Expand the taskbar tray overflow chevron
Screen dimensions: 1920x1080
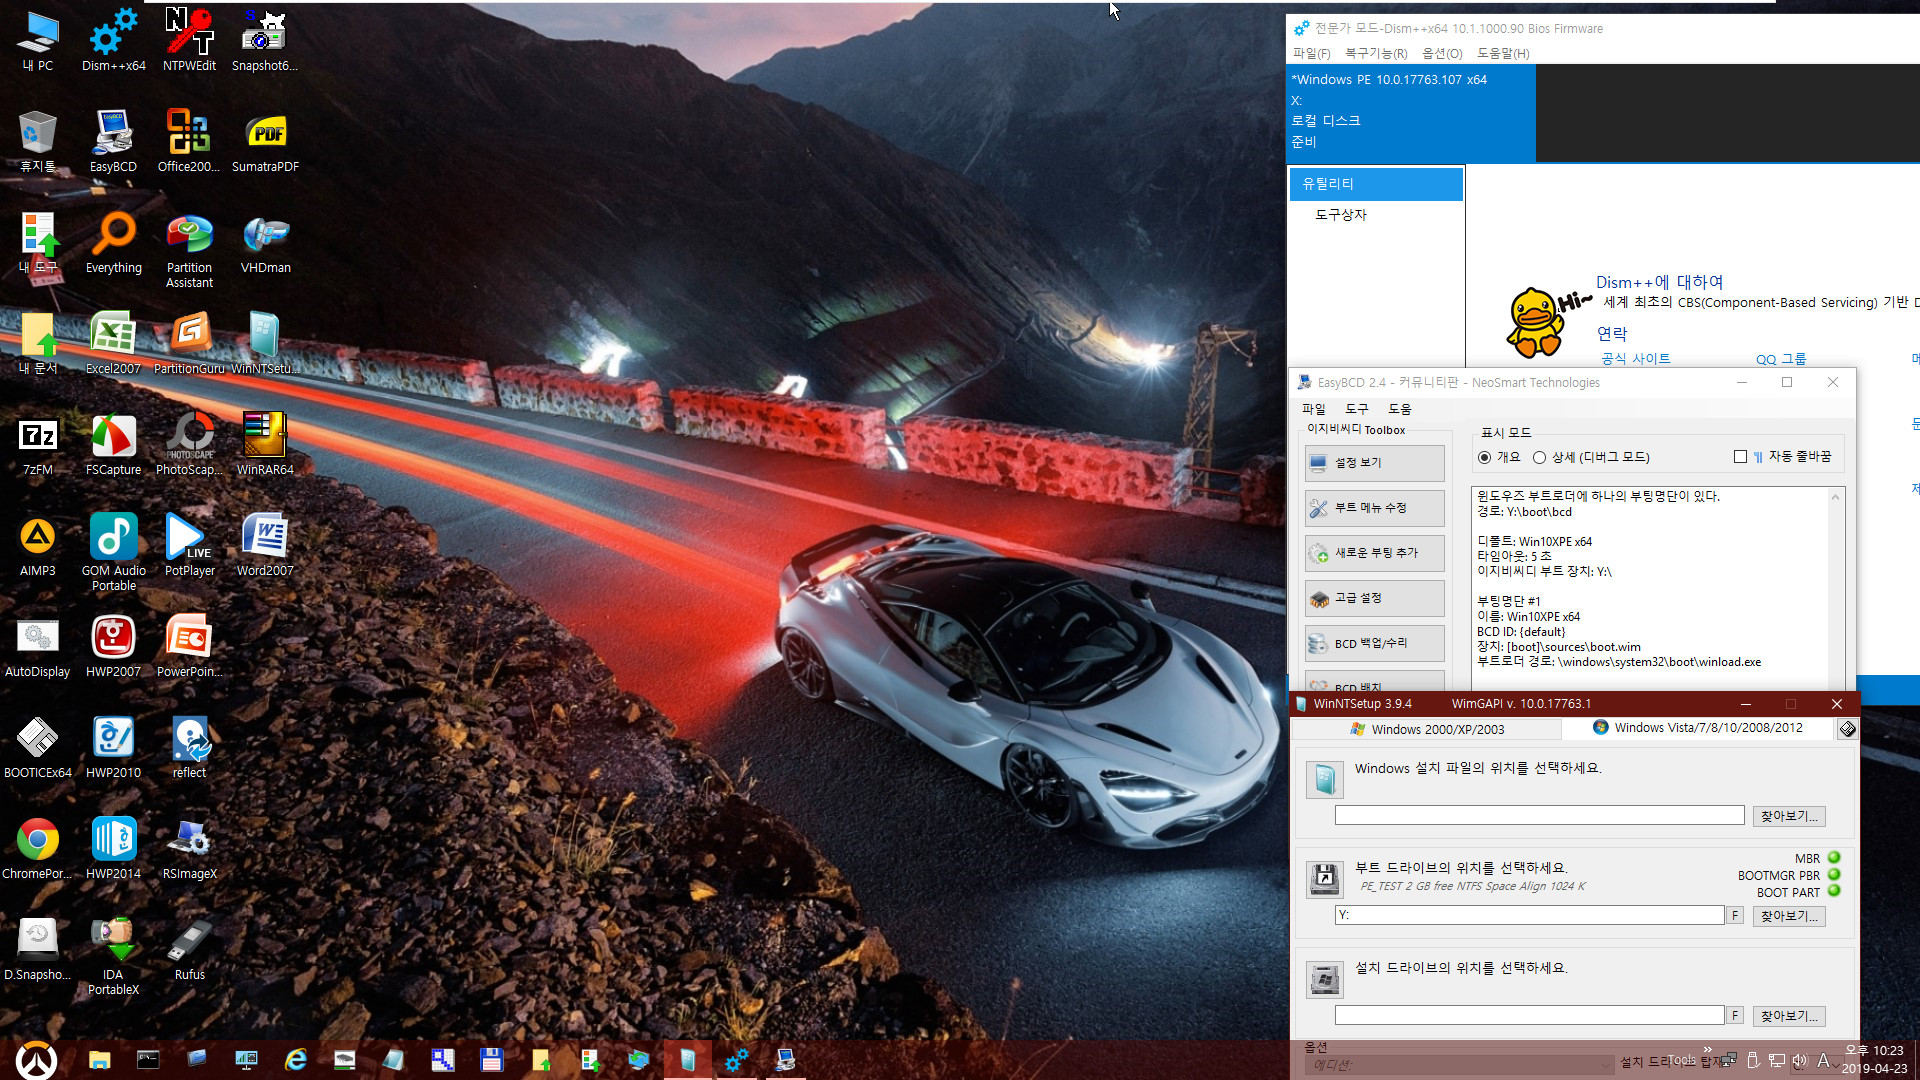coord(1708,1049)
